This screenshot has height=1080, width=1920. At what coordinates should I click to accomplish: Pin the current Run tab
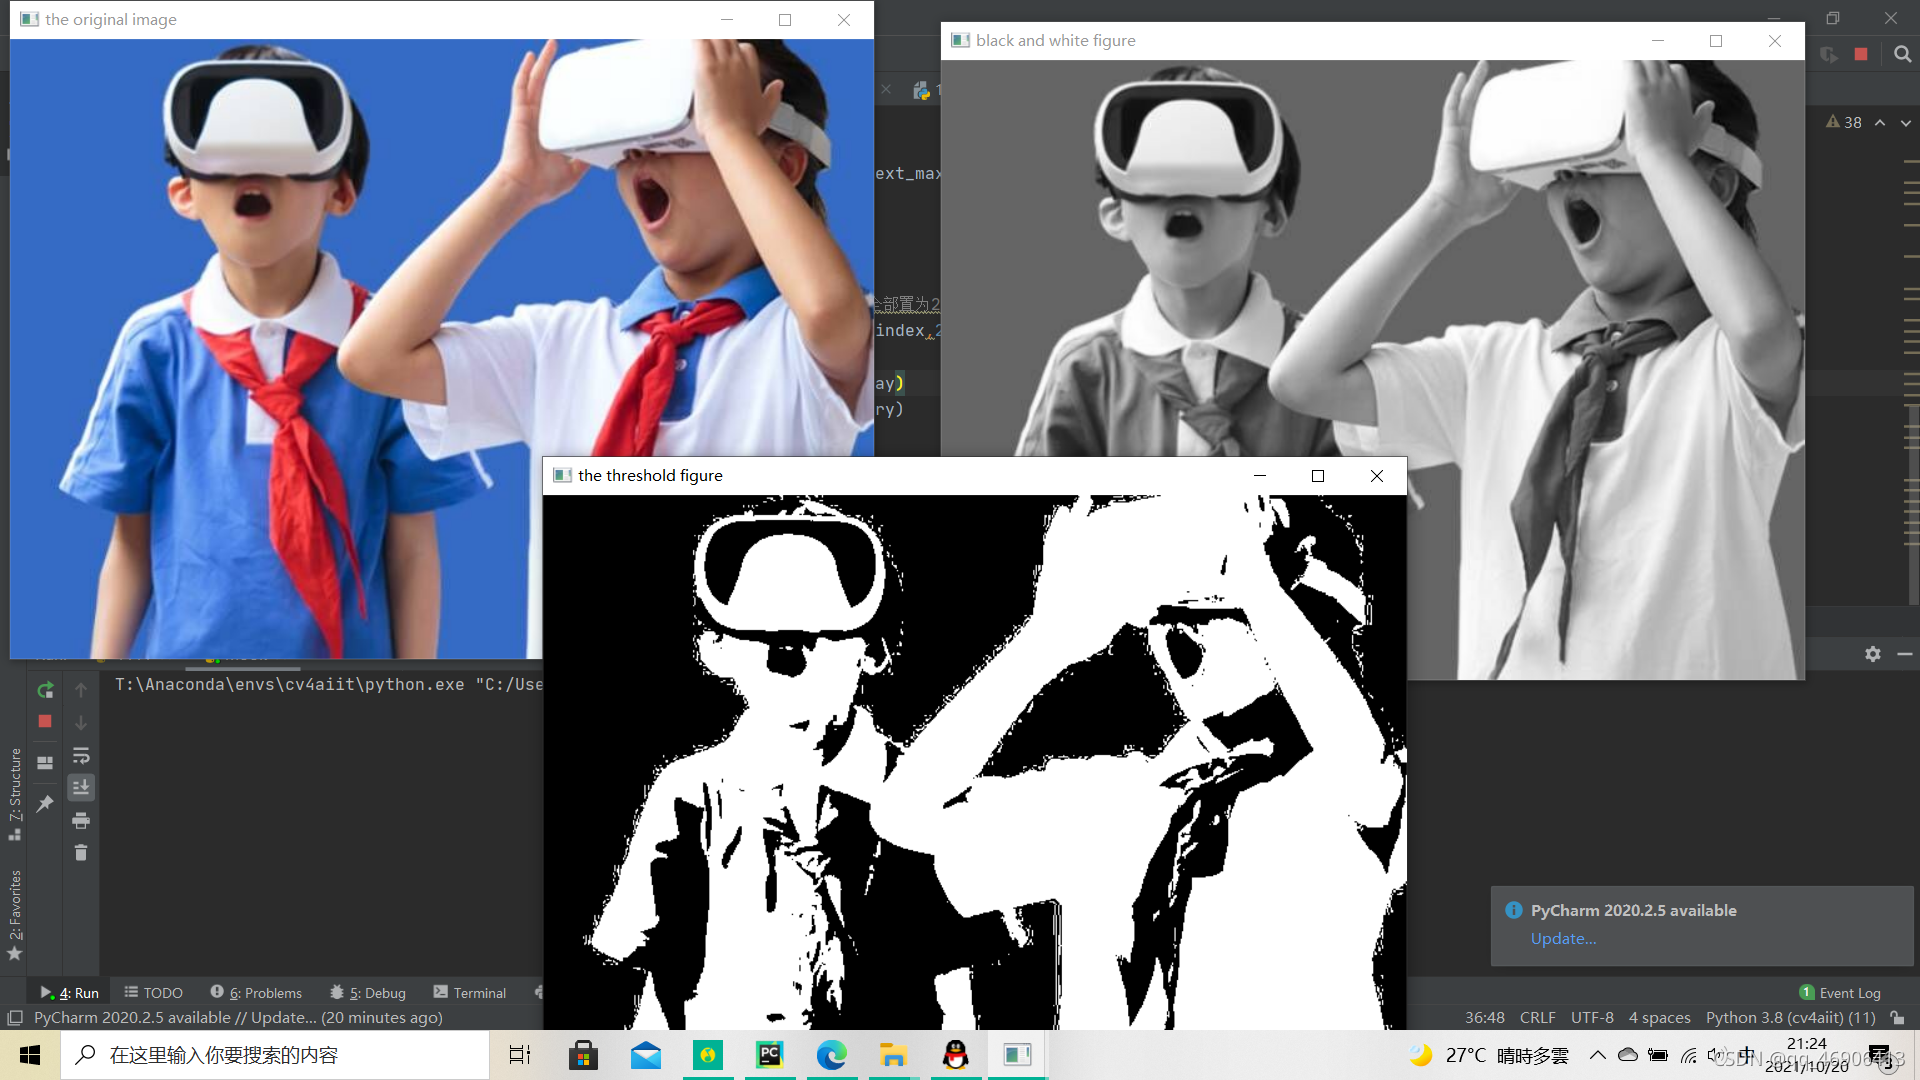(x=45, y=803)
